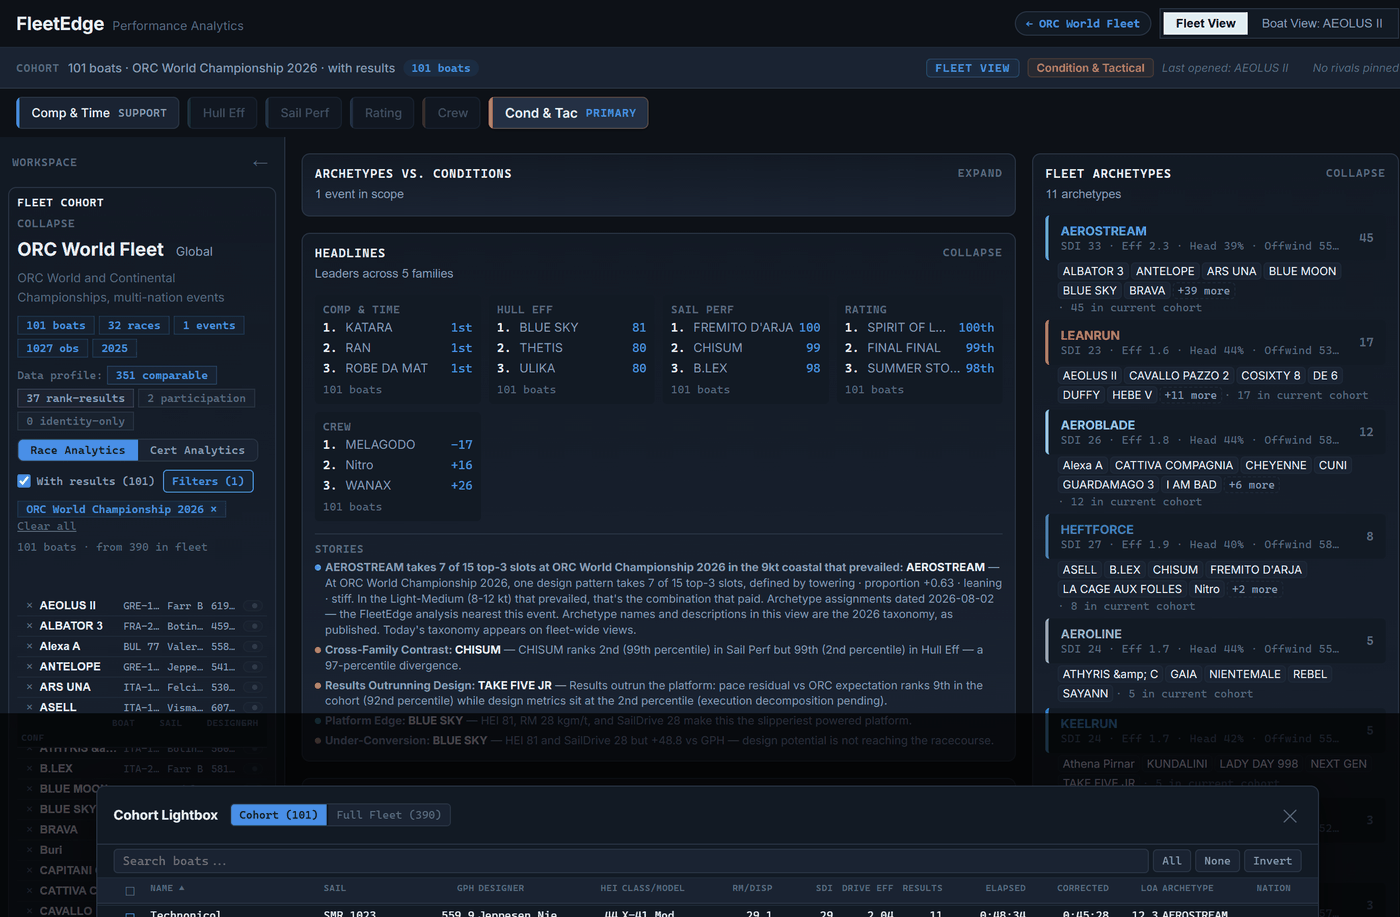Remove Alexa A from cohort list
The image size is (1400, 917).
coord(29,647)
